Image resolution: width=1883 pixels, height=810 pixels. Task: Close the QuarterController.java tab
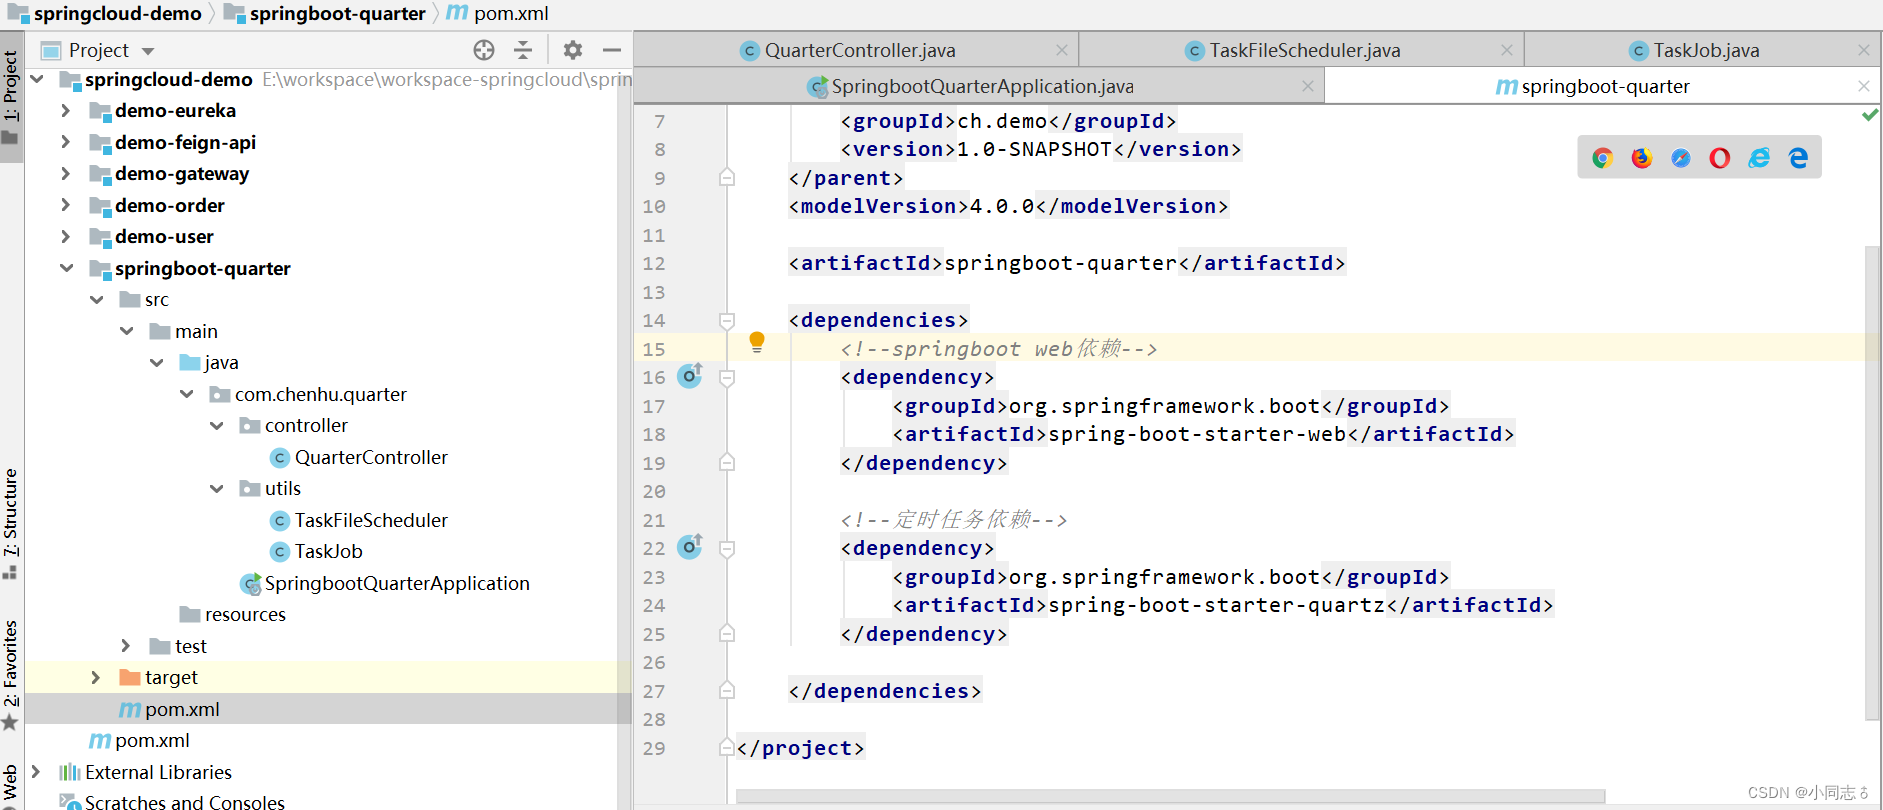(1061, 50)
